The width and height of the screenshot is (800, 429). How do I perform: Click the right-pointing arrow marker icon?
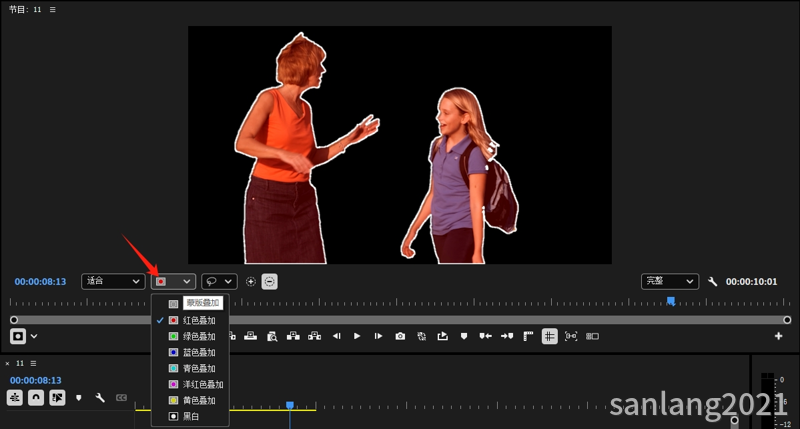pos(507,336)
